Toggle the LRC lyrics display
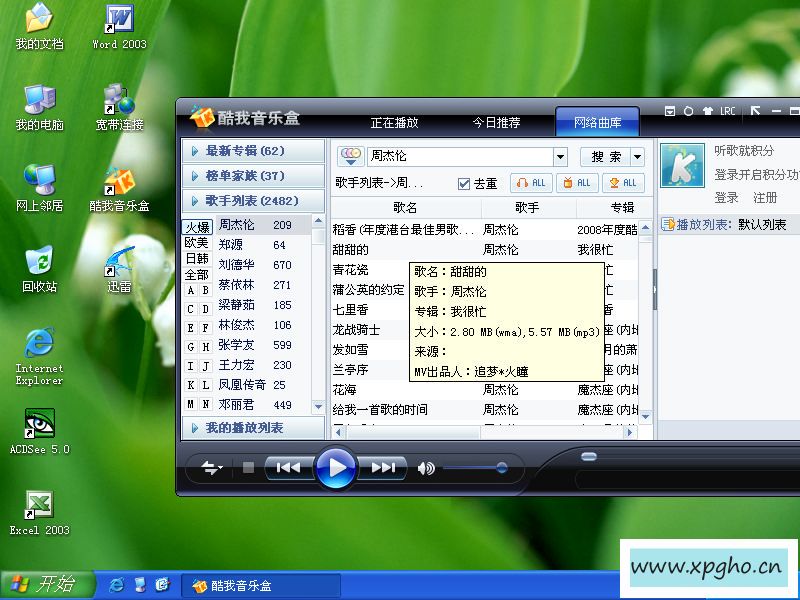Image resolution: width=800 pixels, height=600 pixels. 728,111
